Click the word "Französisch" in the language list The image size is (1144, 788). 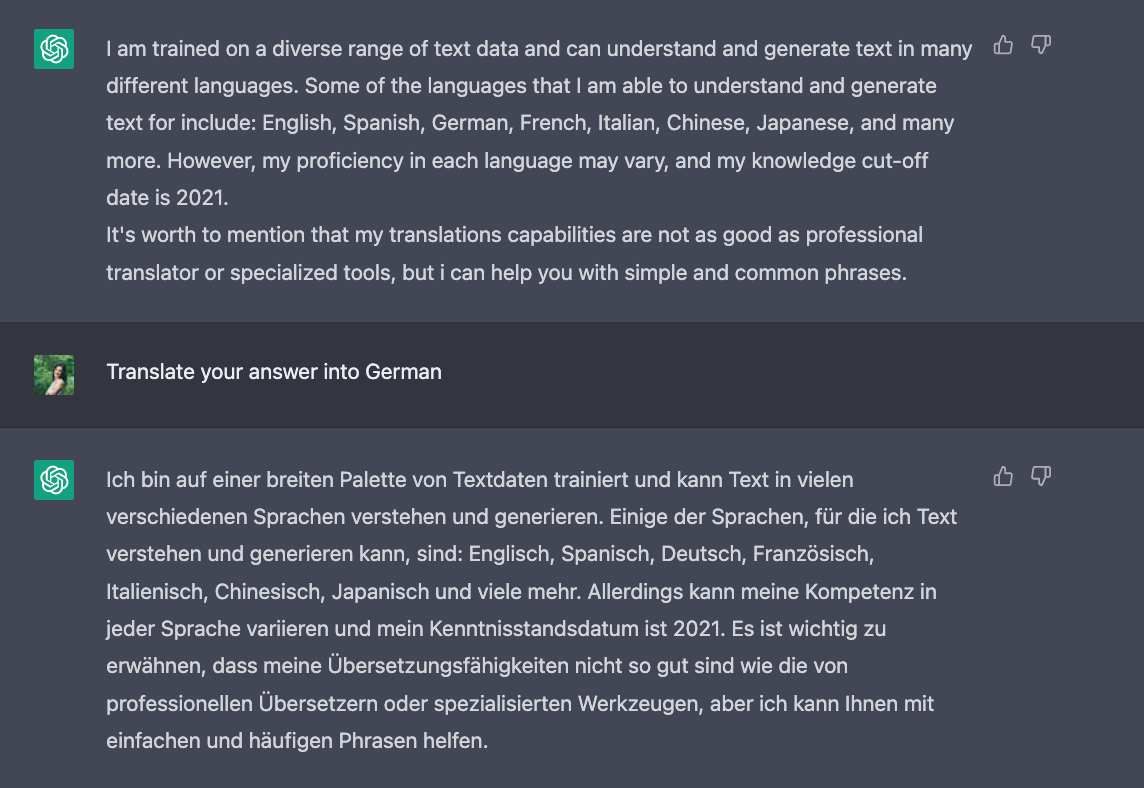pos(813,555)
